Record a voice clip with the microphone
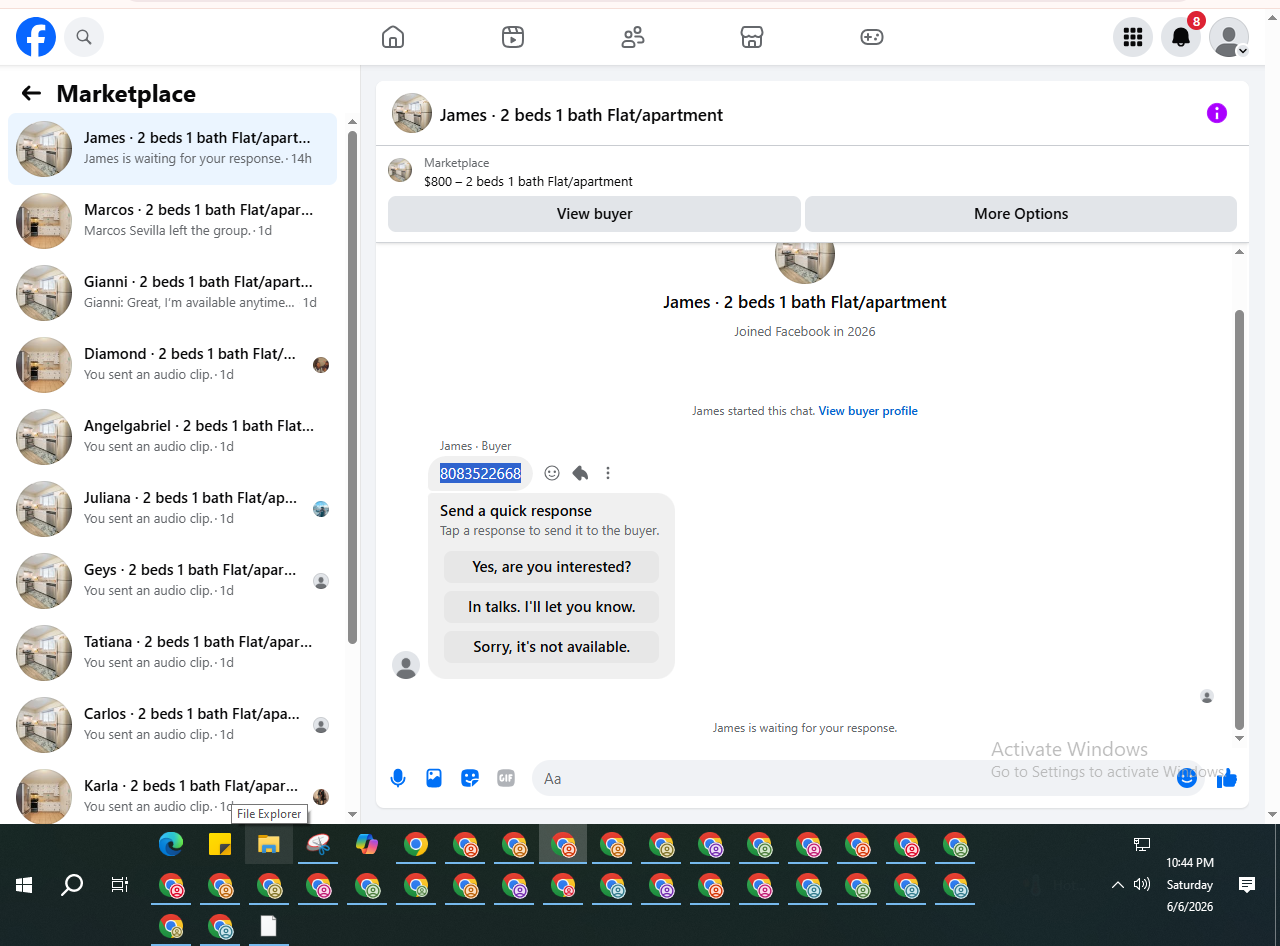The height and width of the screenshot is (946, 1280). (398, 778)
